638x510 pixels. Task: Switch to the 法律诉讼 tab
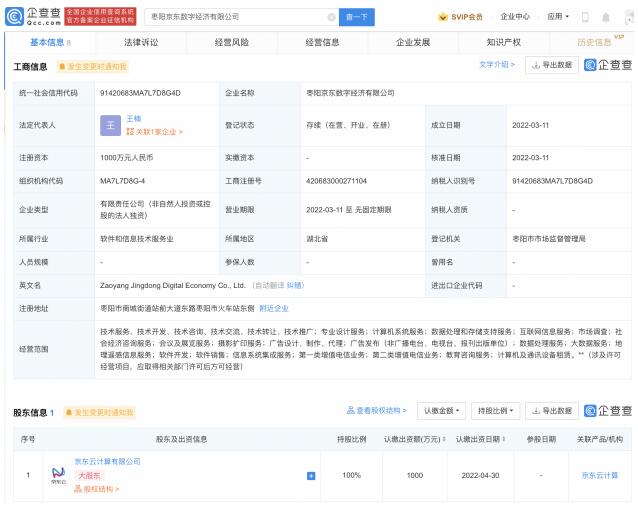pyautogui.click(x=141, y=42)
